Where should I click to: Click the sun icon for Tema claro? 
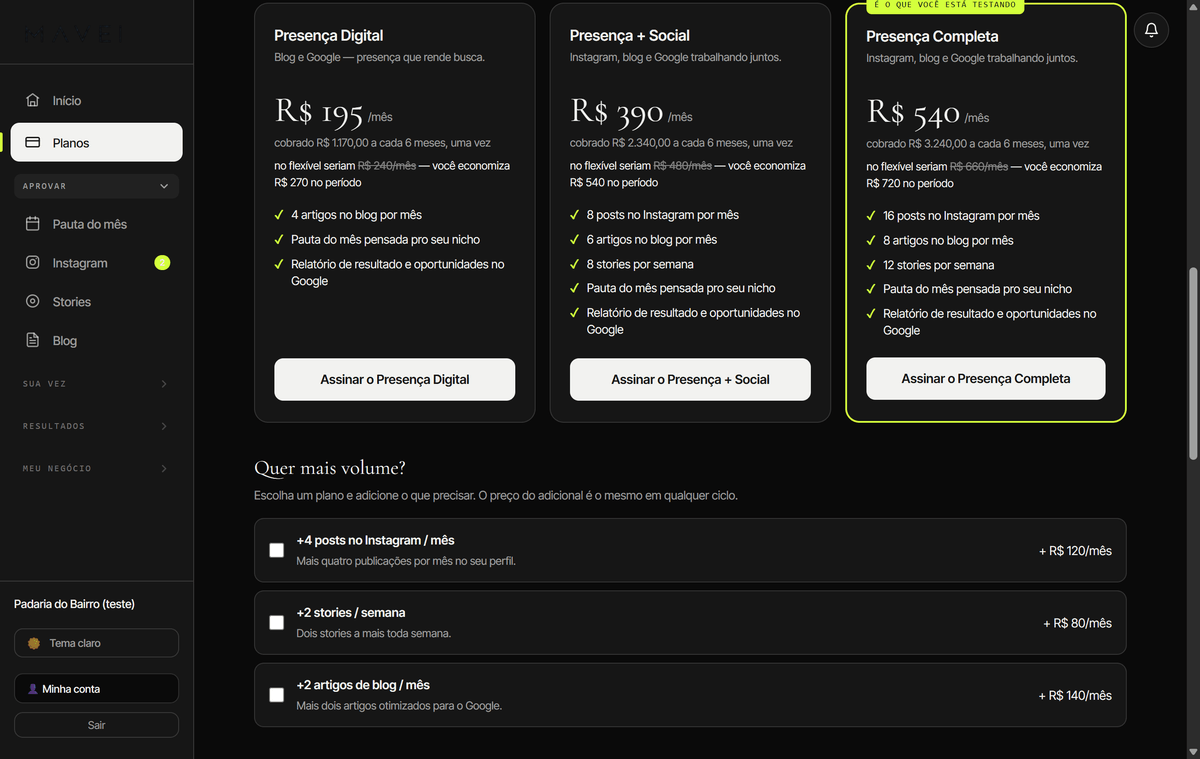[34, 643]
